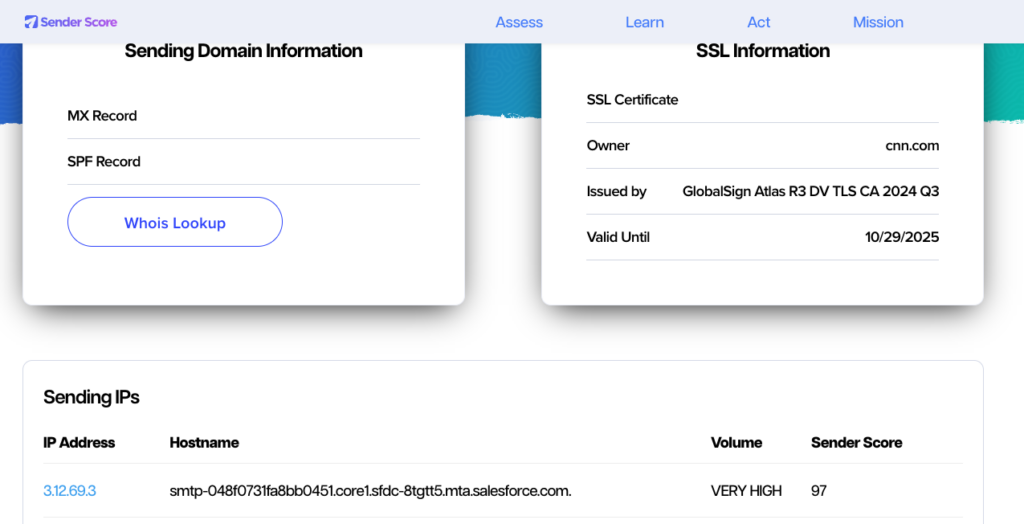Open the Learn menu
The height and width of the screenshot is (524, 1024).
tap(645, 22)
